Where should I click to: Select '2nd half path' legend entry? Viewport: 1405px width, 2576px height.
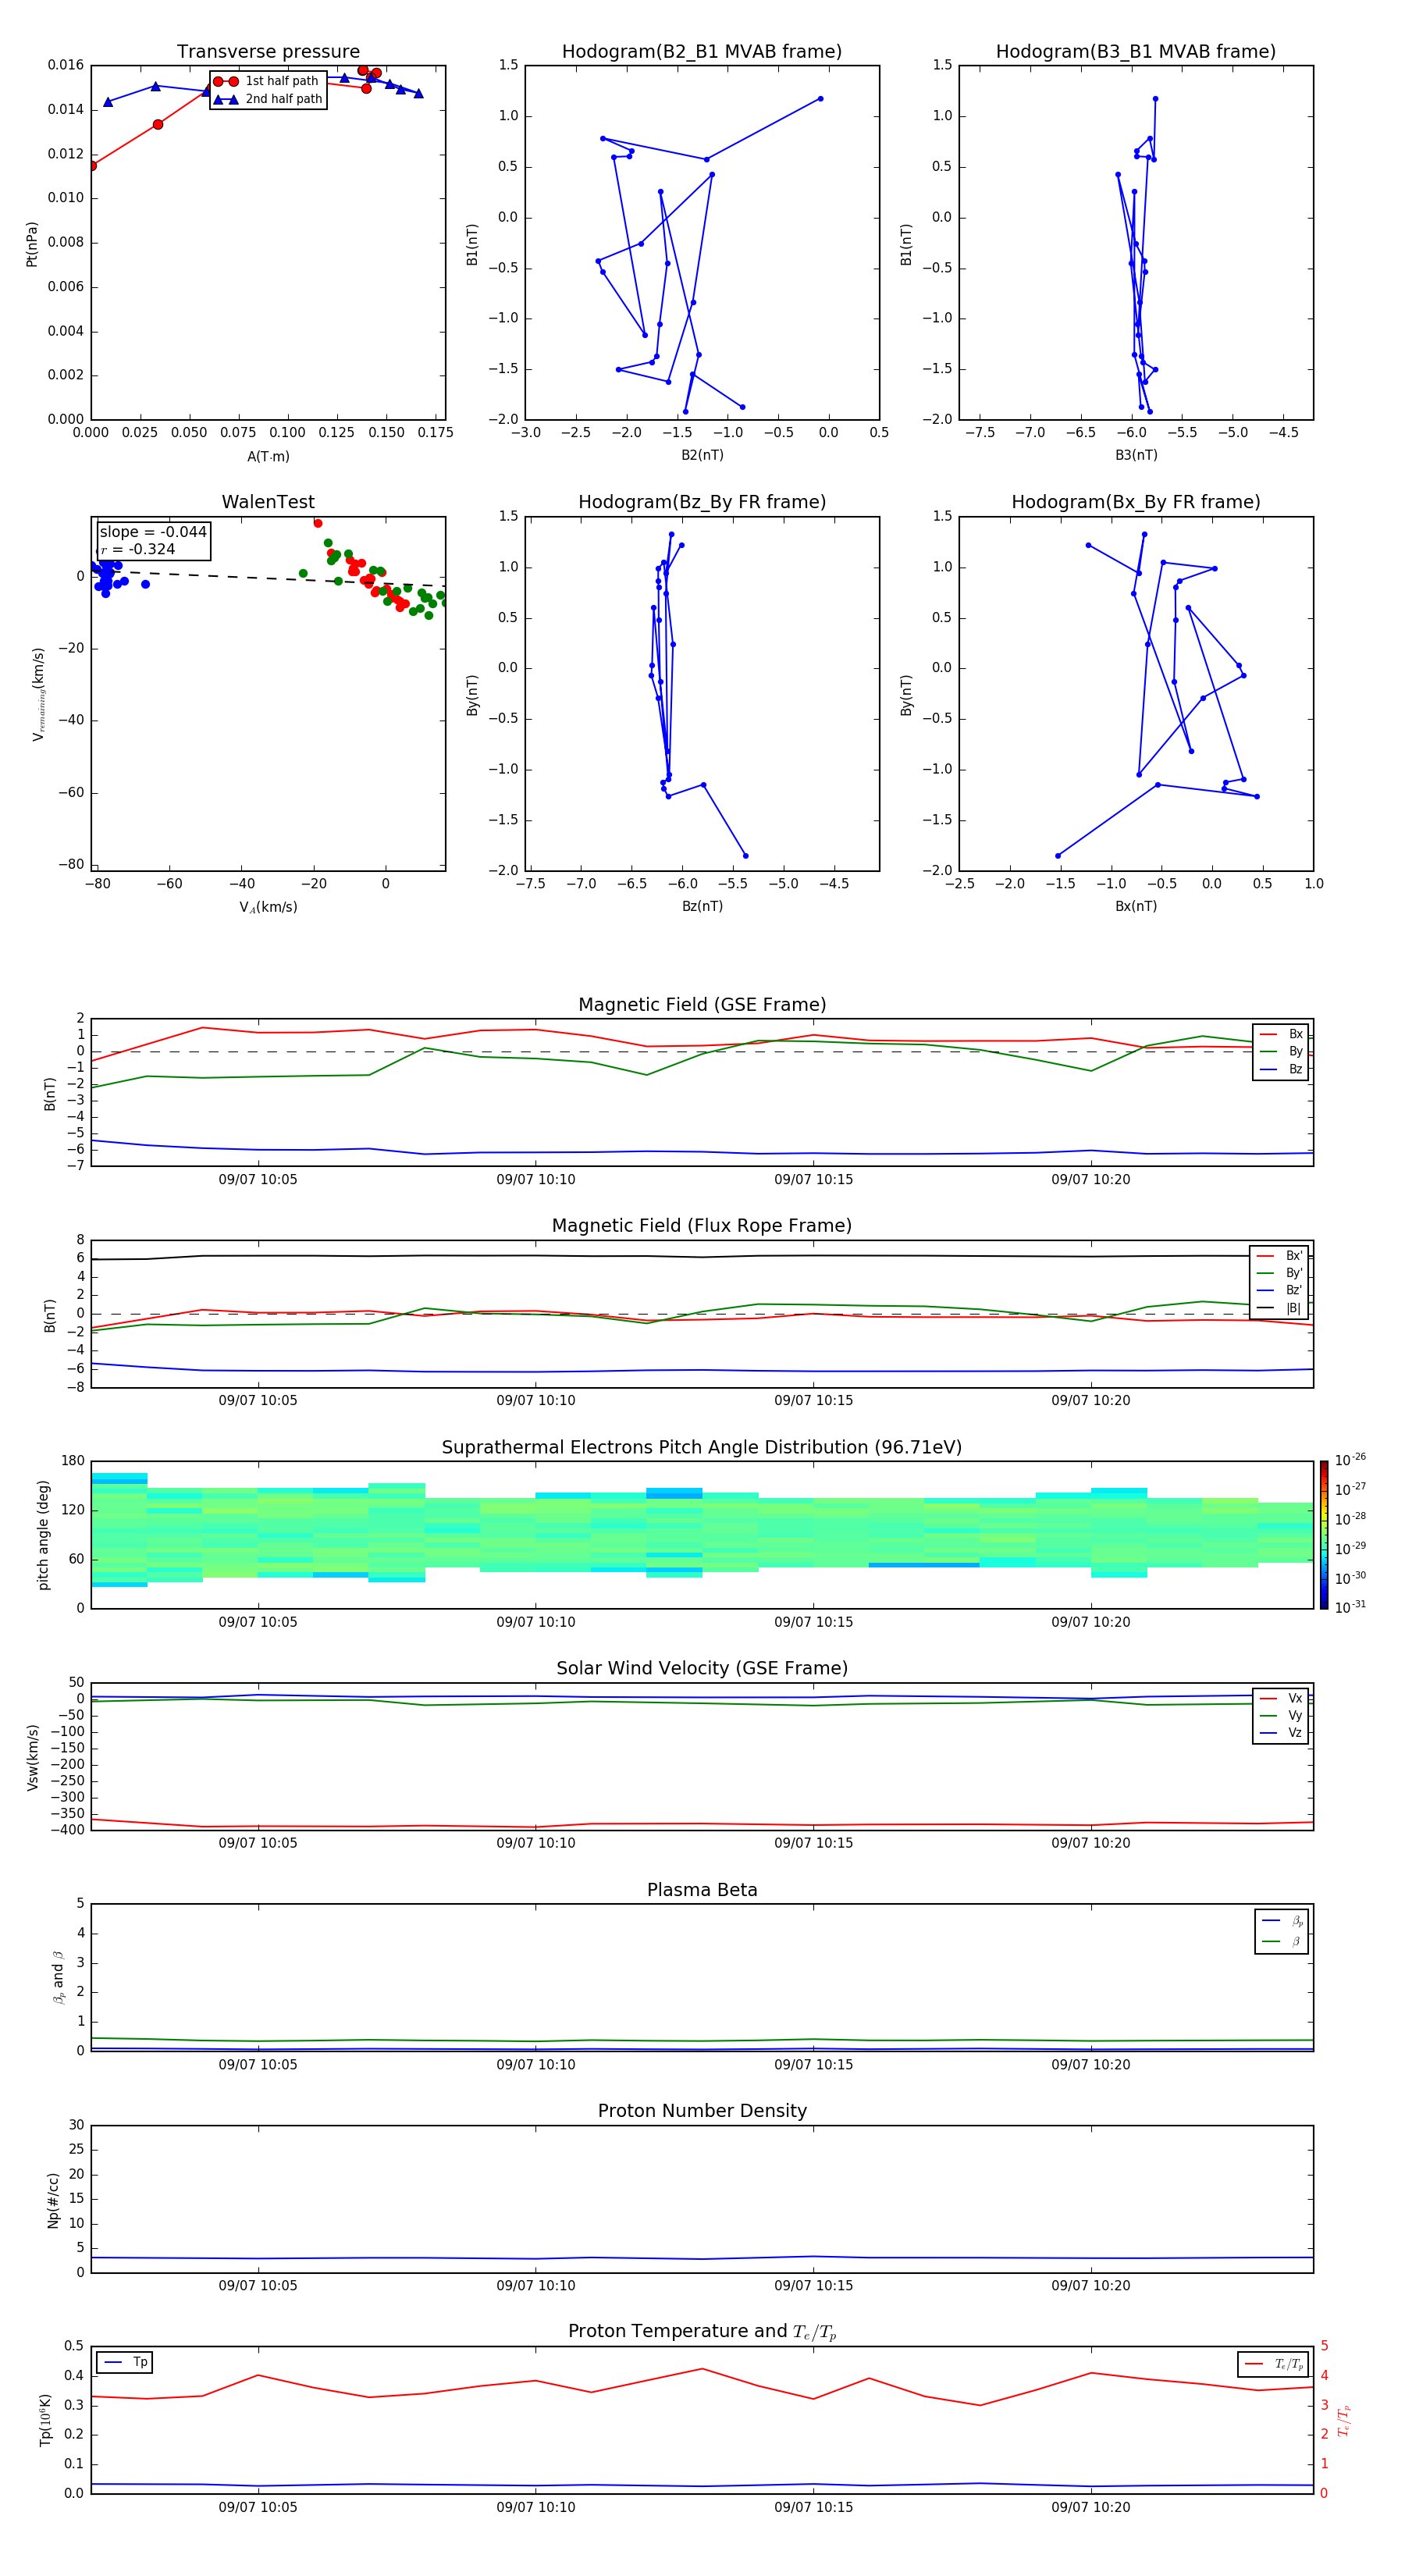pos(268,99)
